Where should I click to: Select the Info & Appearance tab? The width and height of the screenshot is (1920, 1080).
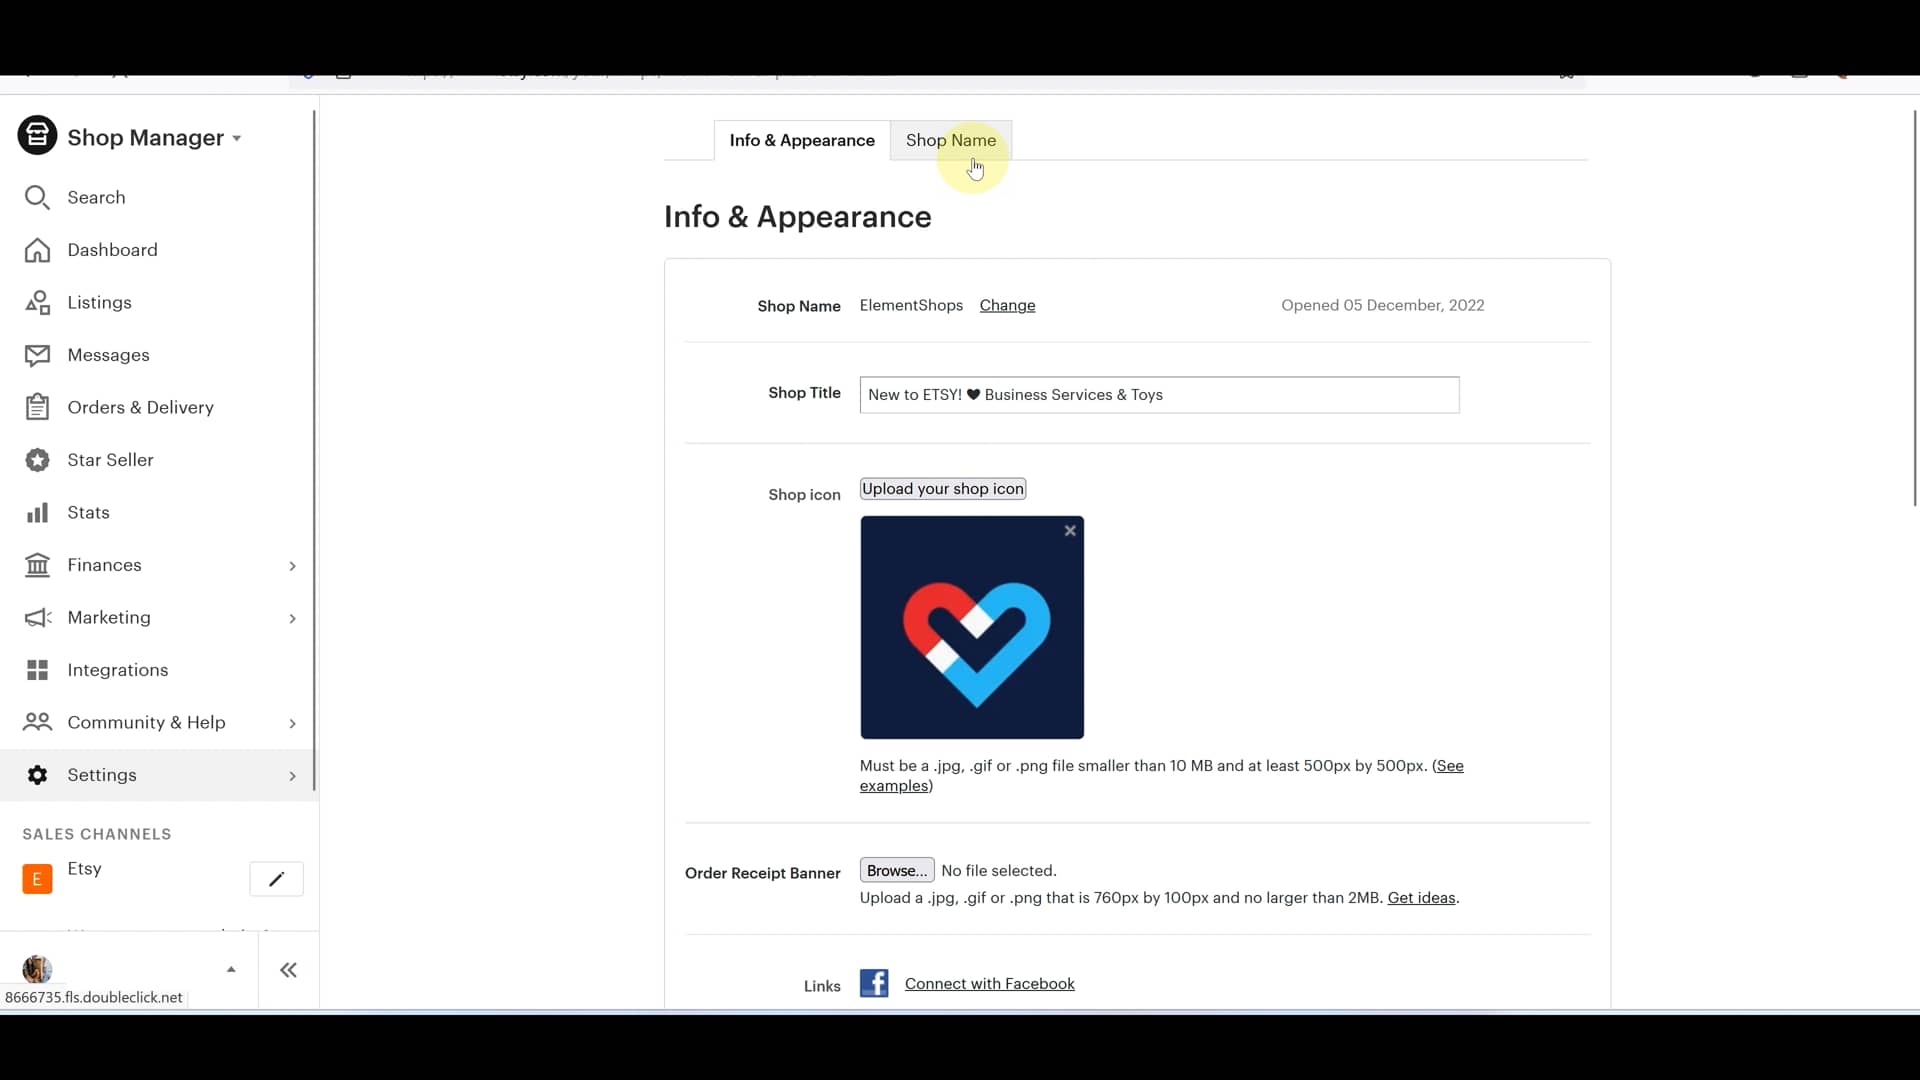click(x=802, y=140)
